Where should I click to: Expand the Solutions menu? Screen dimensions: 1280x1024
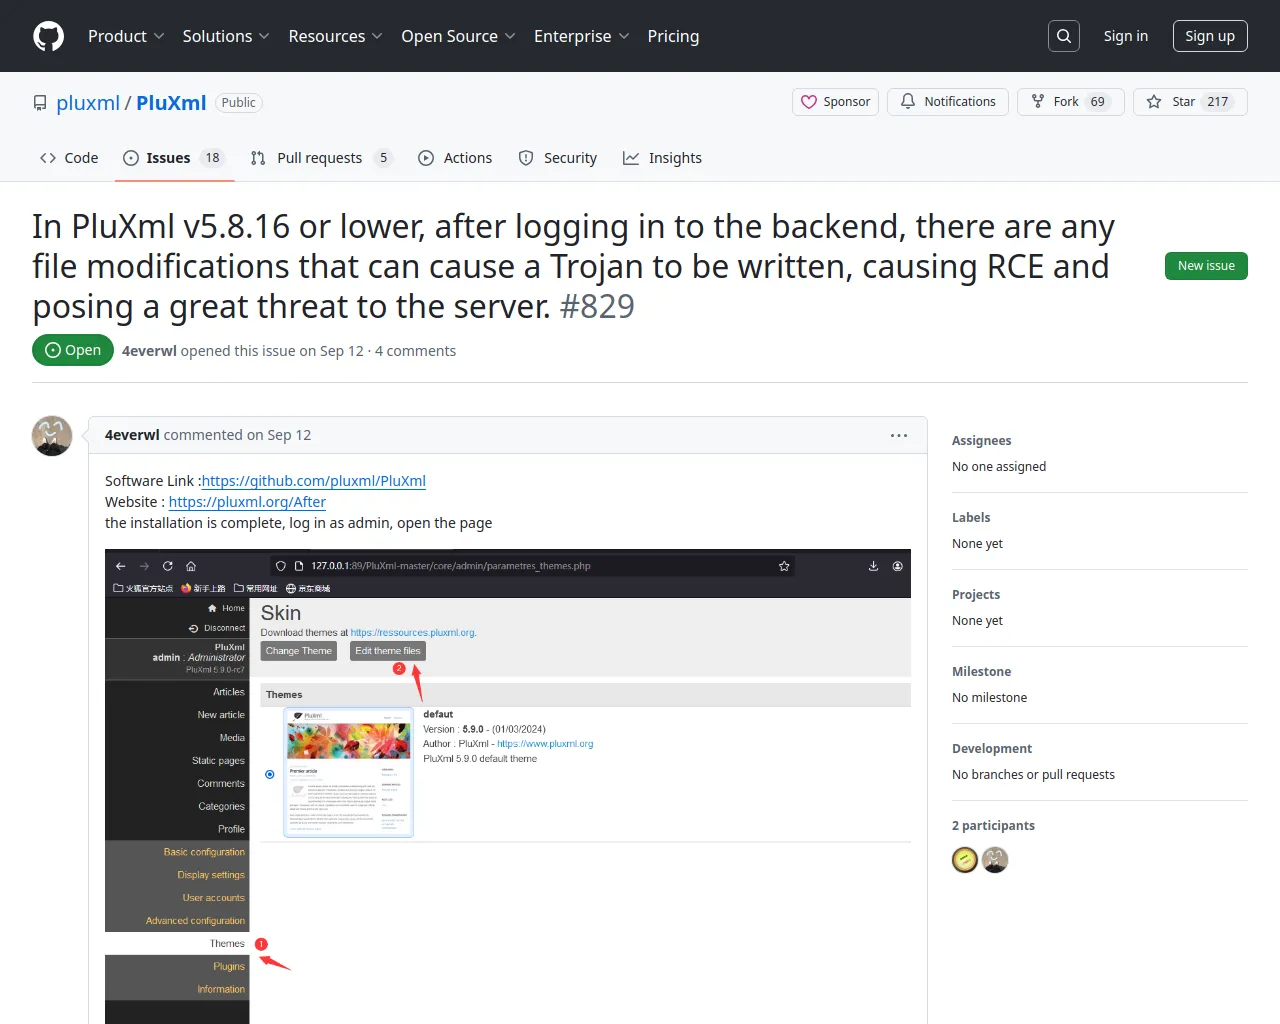[x=226, y=36]
